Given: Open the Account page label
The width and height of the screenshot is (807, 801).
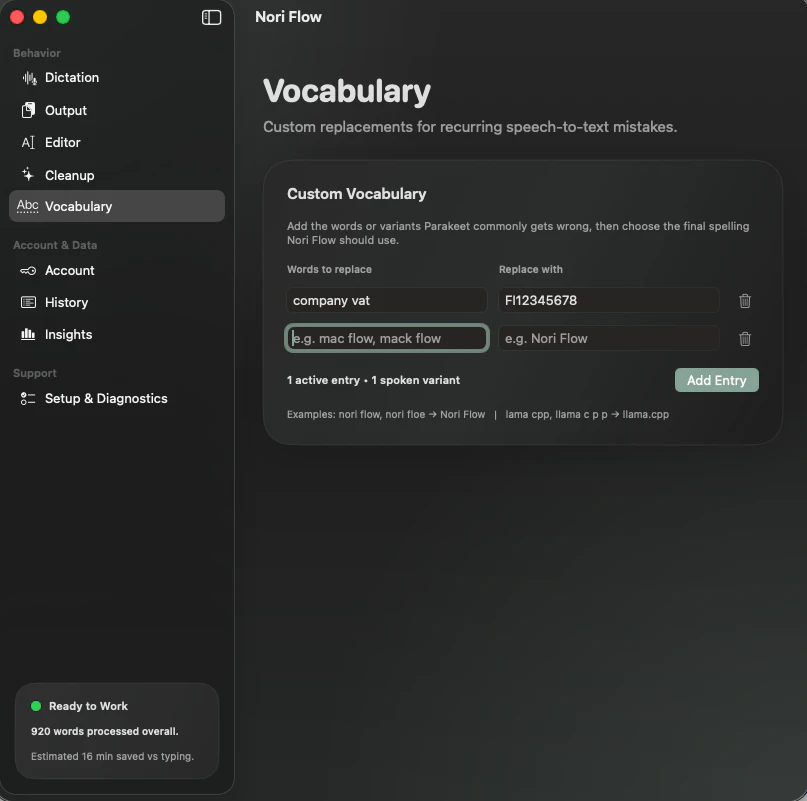Looking at the screenshot, I should (x=69, y=271).
